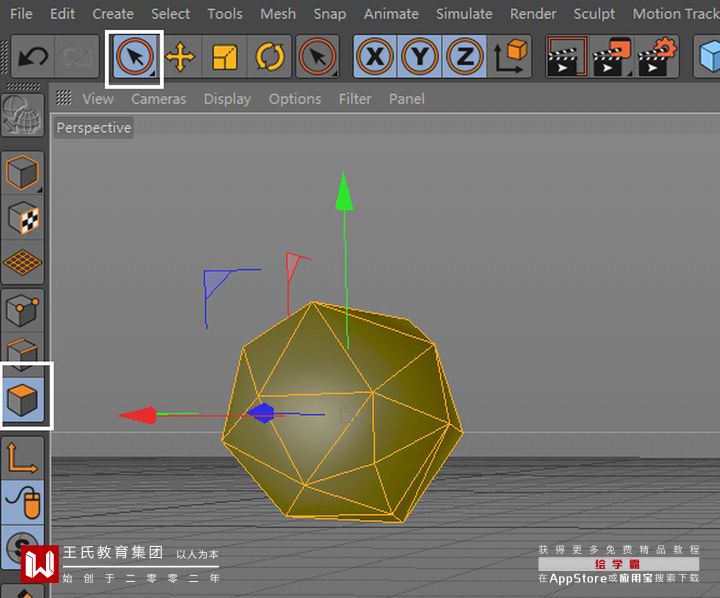Click the Make Editable globe icon
720x598 pixels.
(x=22, y=115)
